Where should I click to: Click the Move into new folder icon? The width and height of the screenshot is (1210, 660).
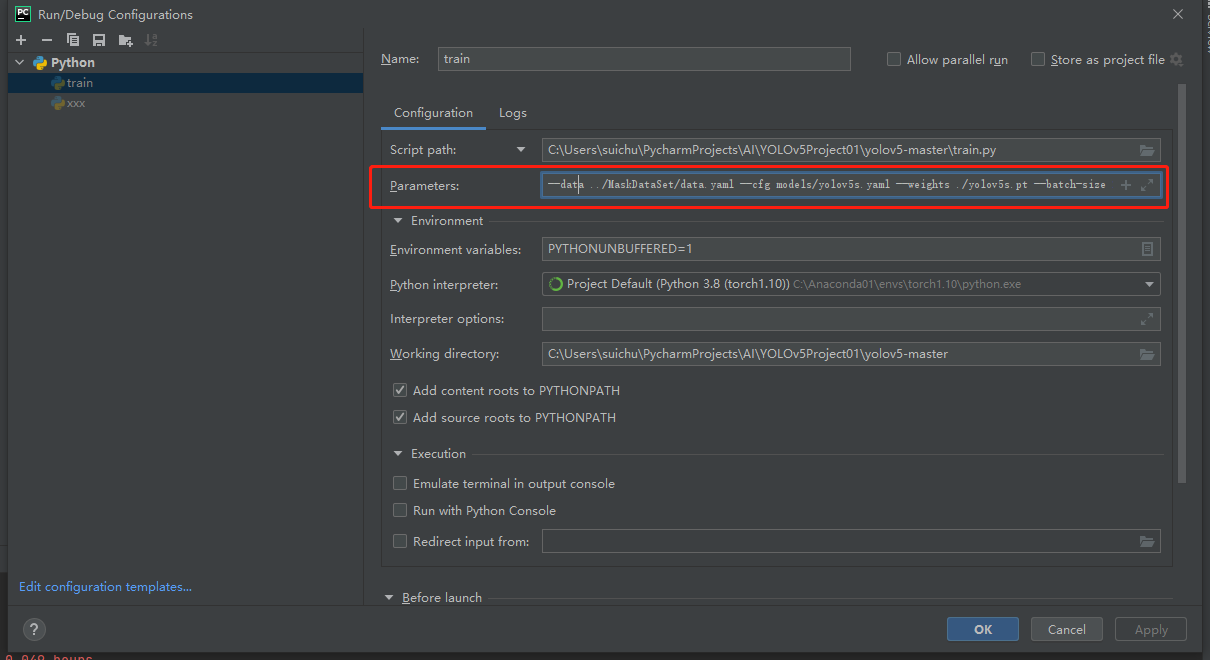125,40
